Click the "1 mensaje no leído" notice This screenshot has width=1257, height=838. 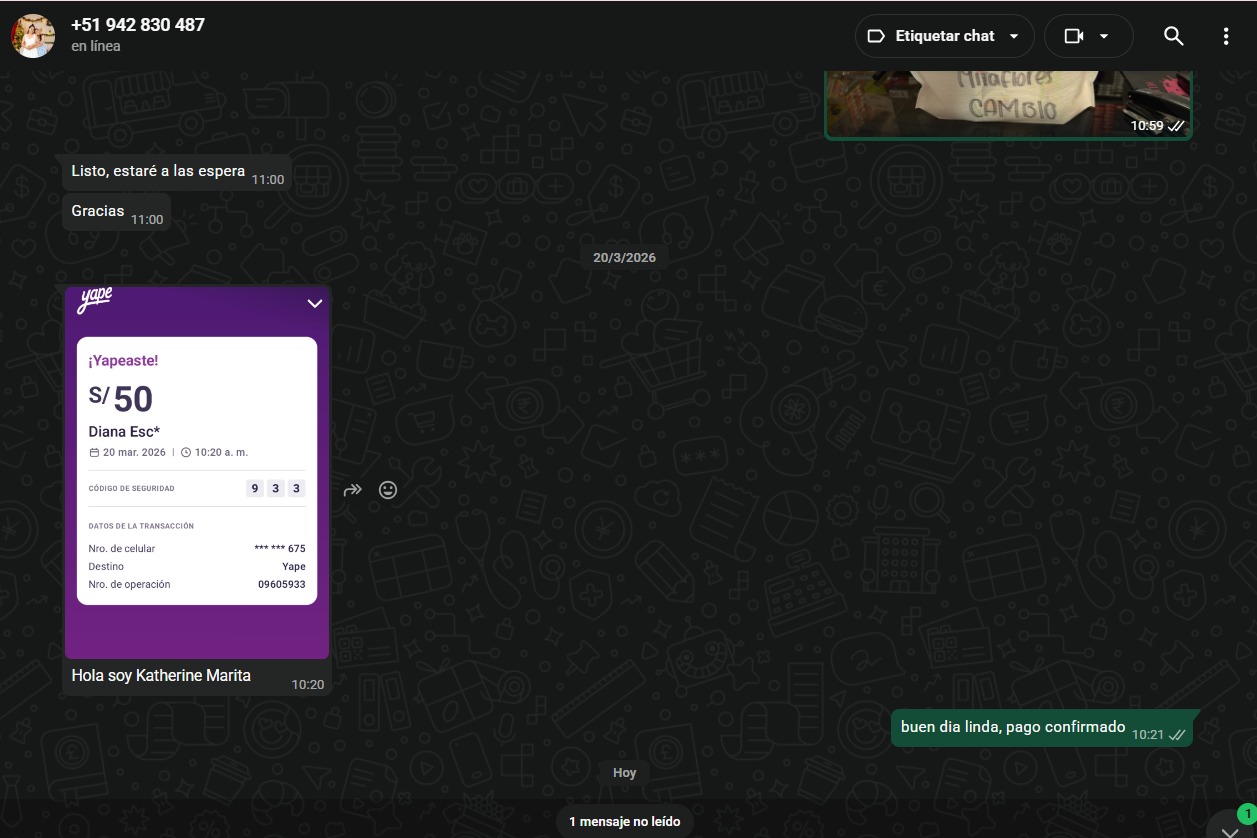(x=624, y=821)
